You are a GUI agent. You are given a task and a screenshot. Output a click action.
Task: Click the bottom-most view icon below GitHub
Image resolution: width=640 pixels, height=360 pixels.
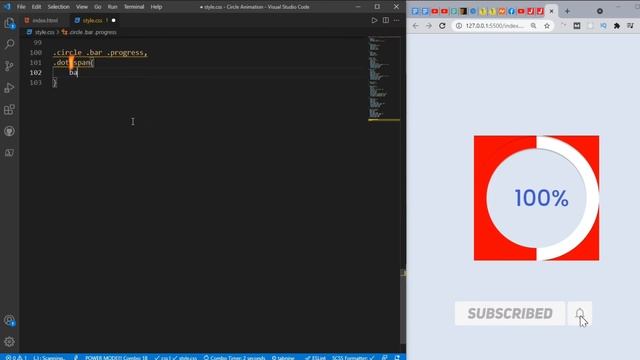[x=9, y=153]
